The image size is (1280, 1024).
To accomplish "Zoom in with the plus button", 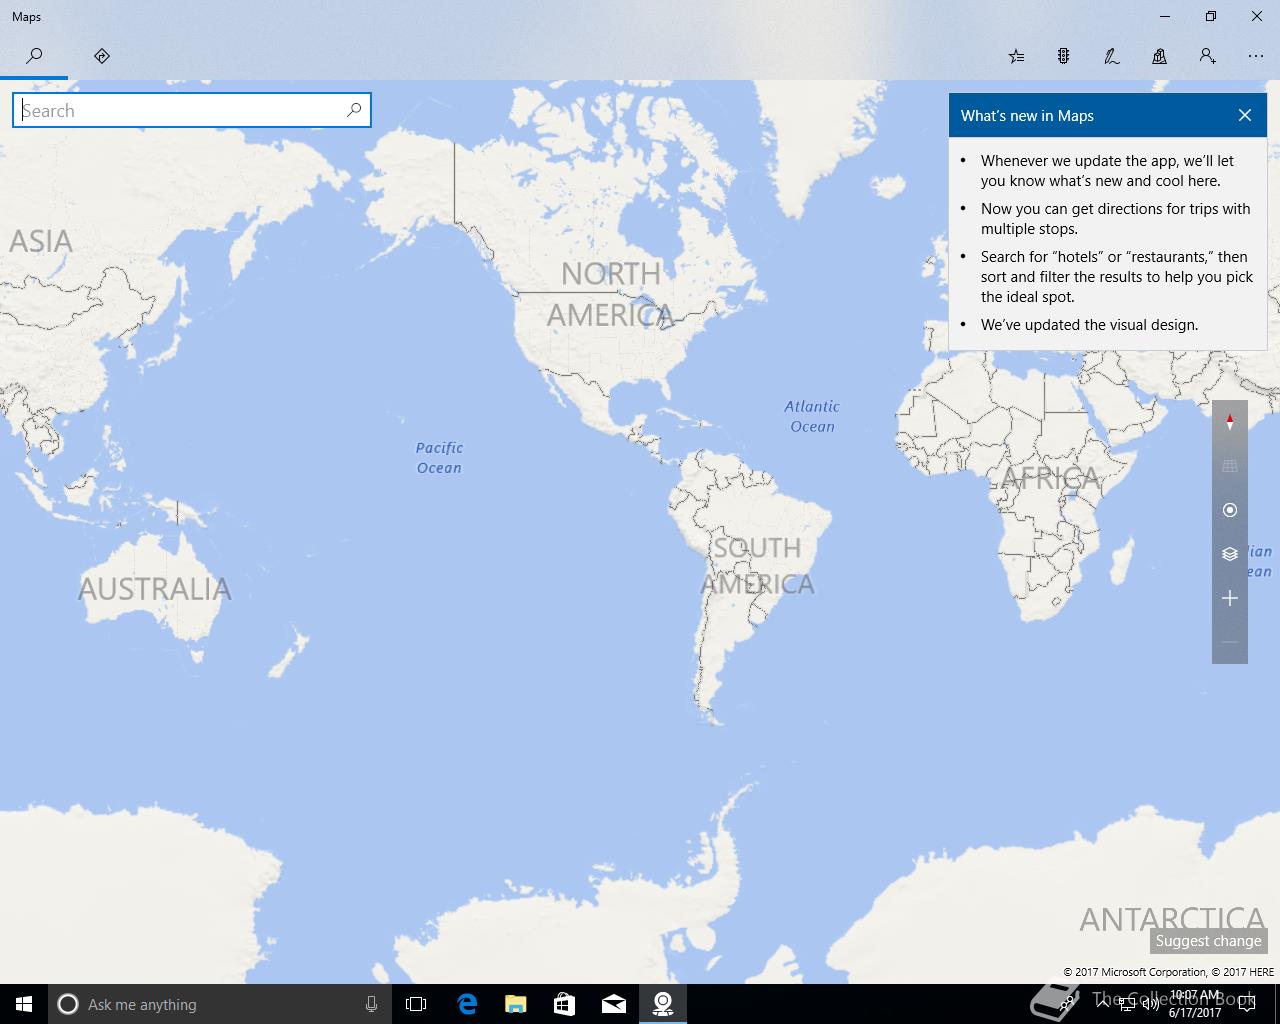I will [1230, 598].
